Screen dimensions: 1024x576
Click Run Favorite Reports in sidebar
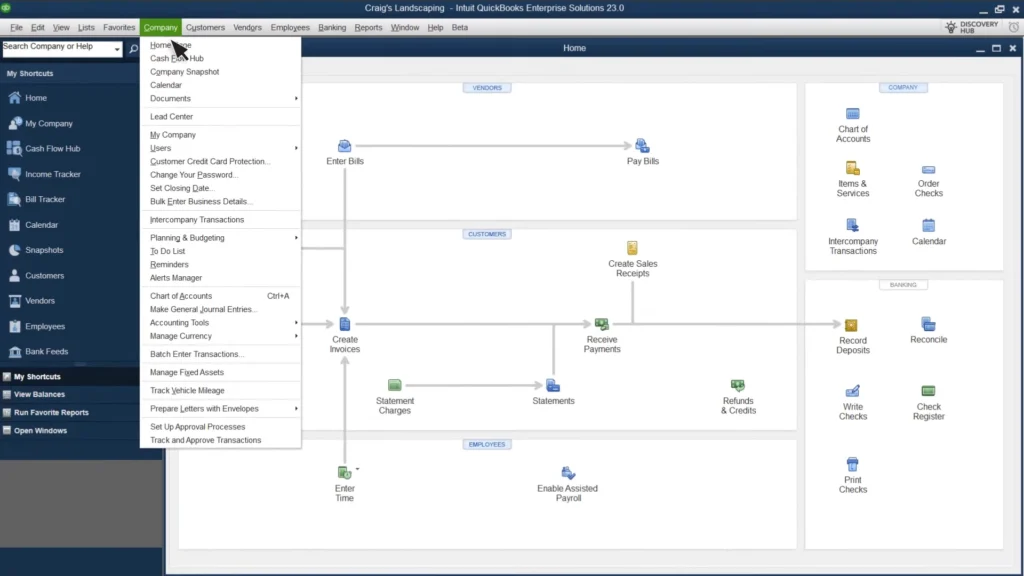pyautogui.click(x=51, y=412)
